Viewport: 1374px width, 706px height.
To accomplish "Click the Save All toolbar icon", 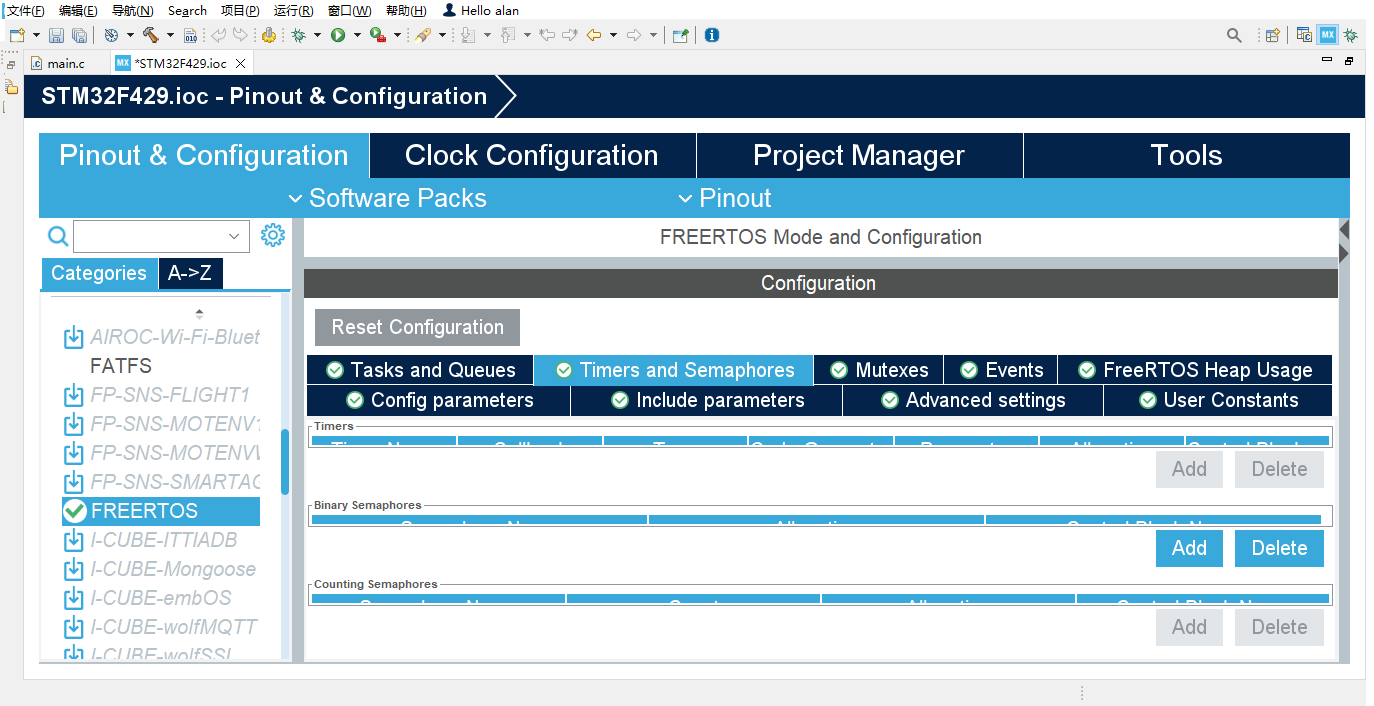I will pos(78,35).
